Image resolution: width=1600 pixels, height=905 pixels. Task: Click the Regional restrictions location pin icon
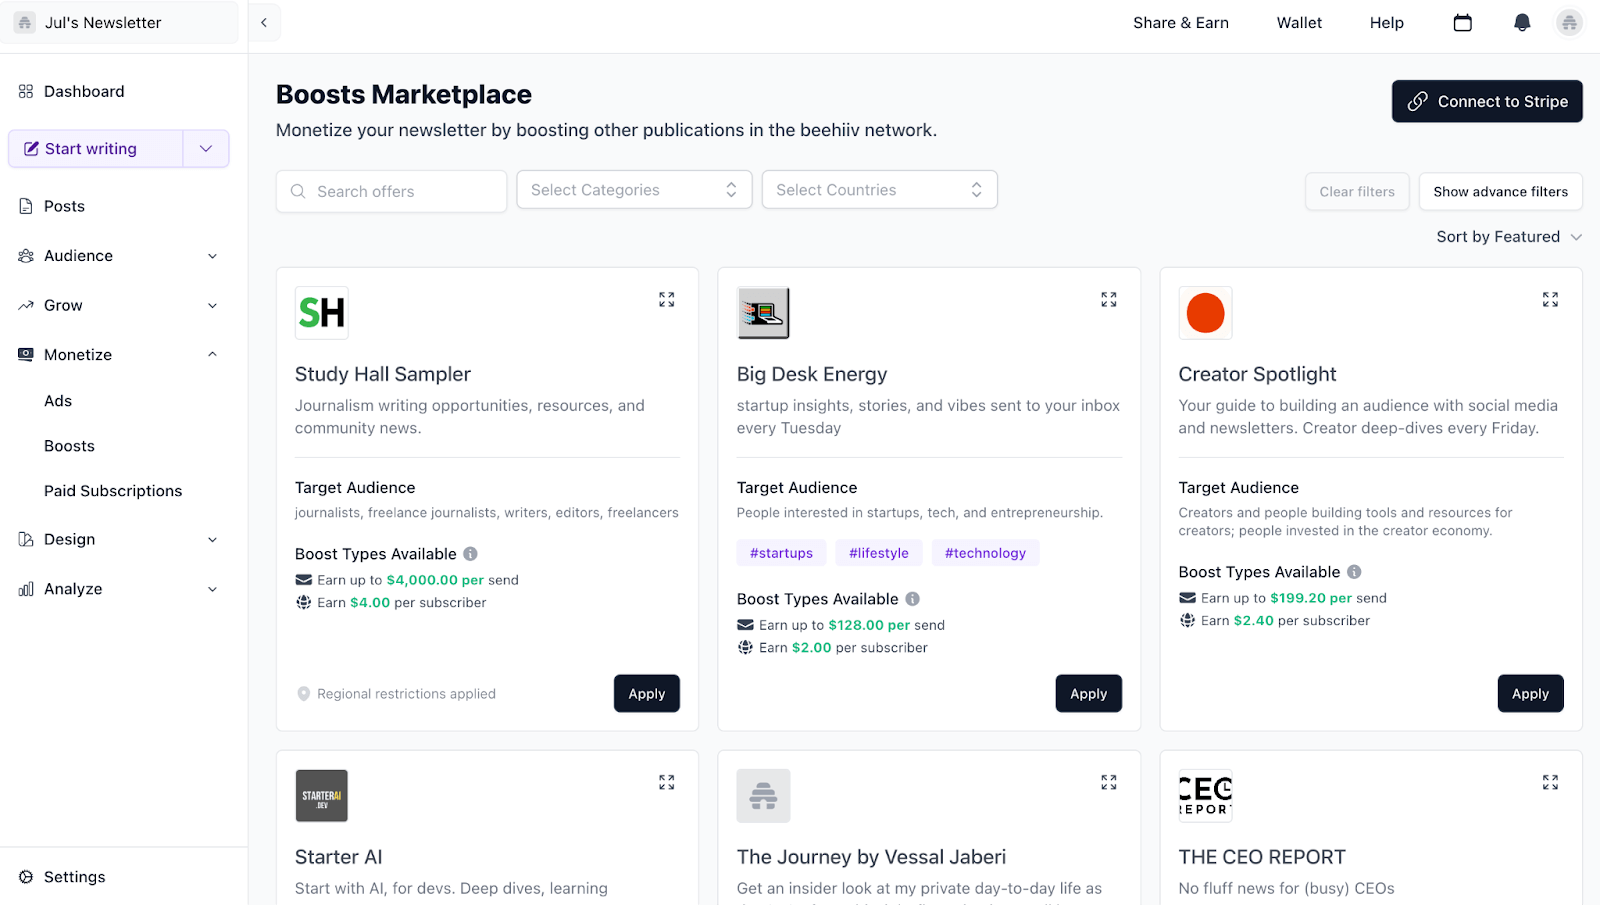pyautogui.click(x=304, y=694)
